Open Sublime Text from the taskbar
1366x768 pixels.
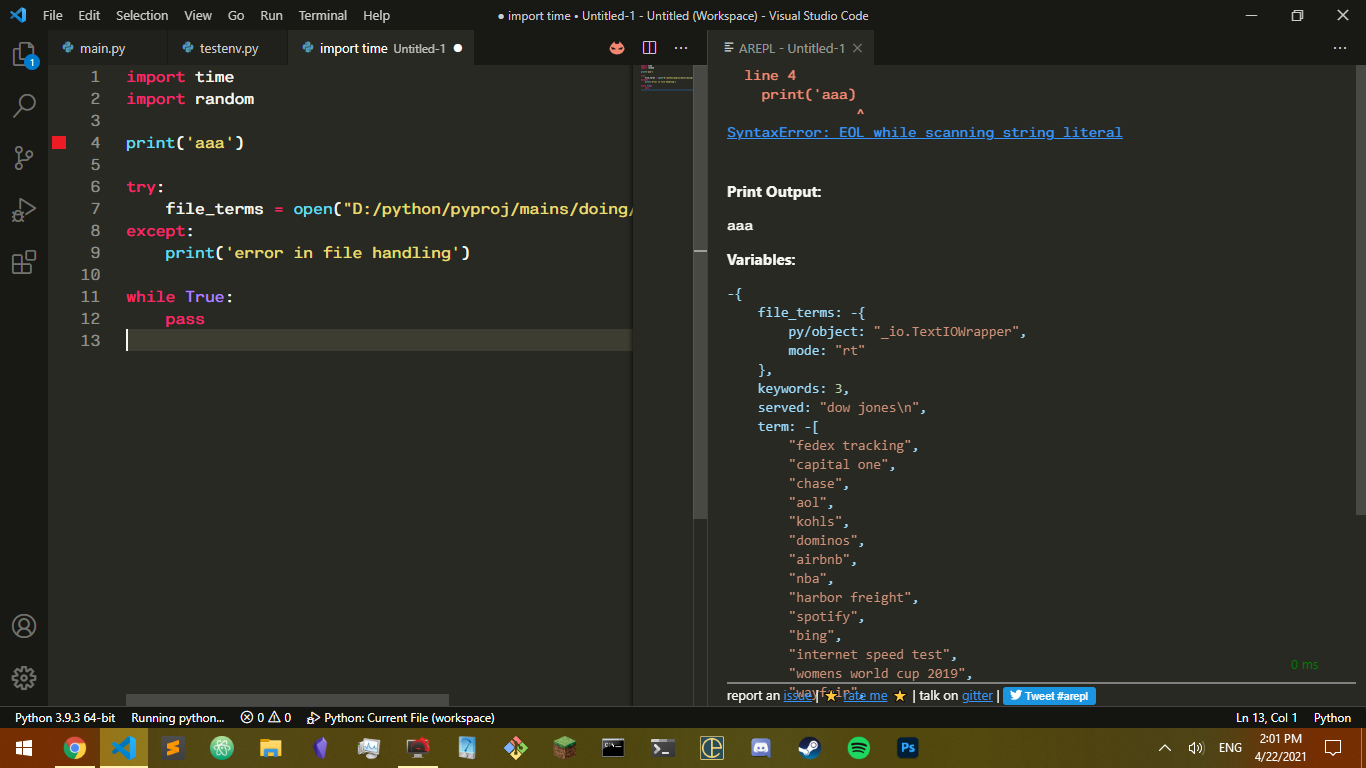pos(172,748)
